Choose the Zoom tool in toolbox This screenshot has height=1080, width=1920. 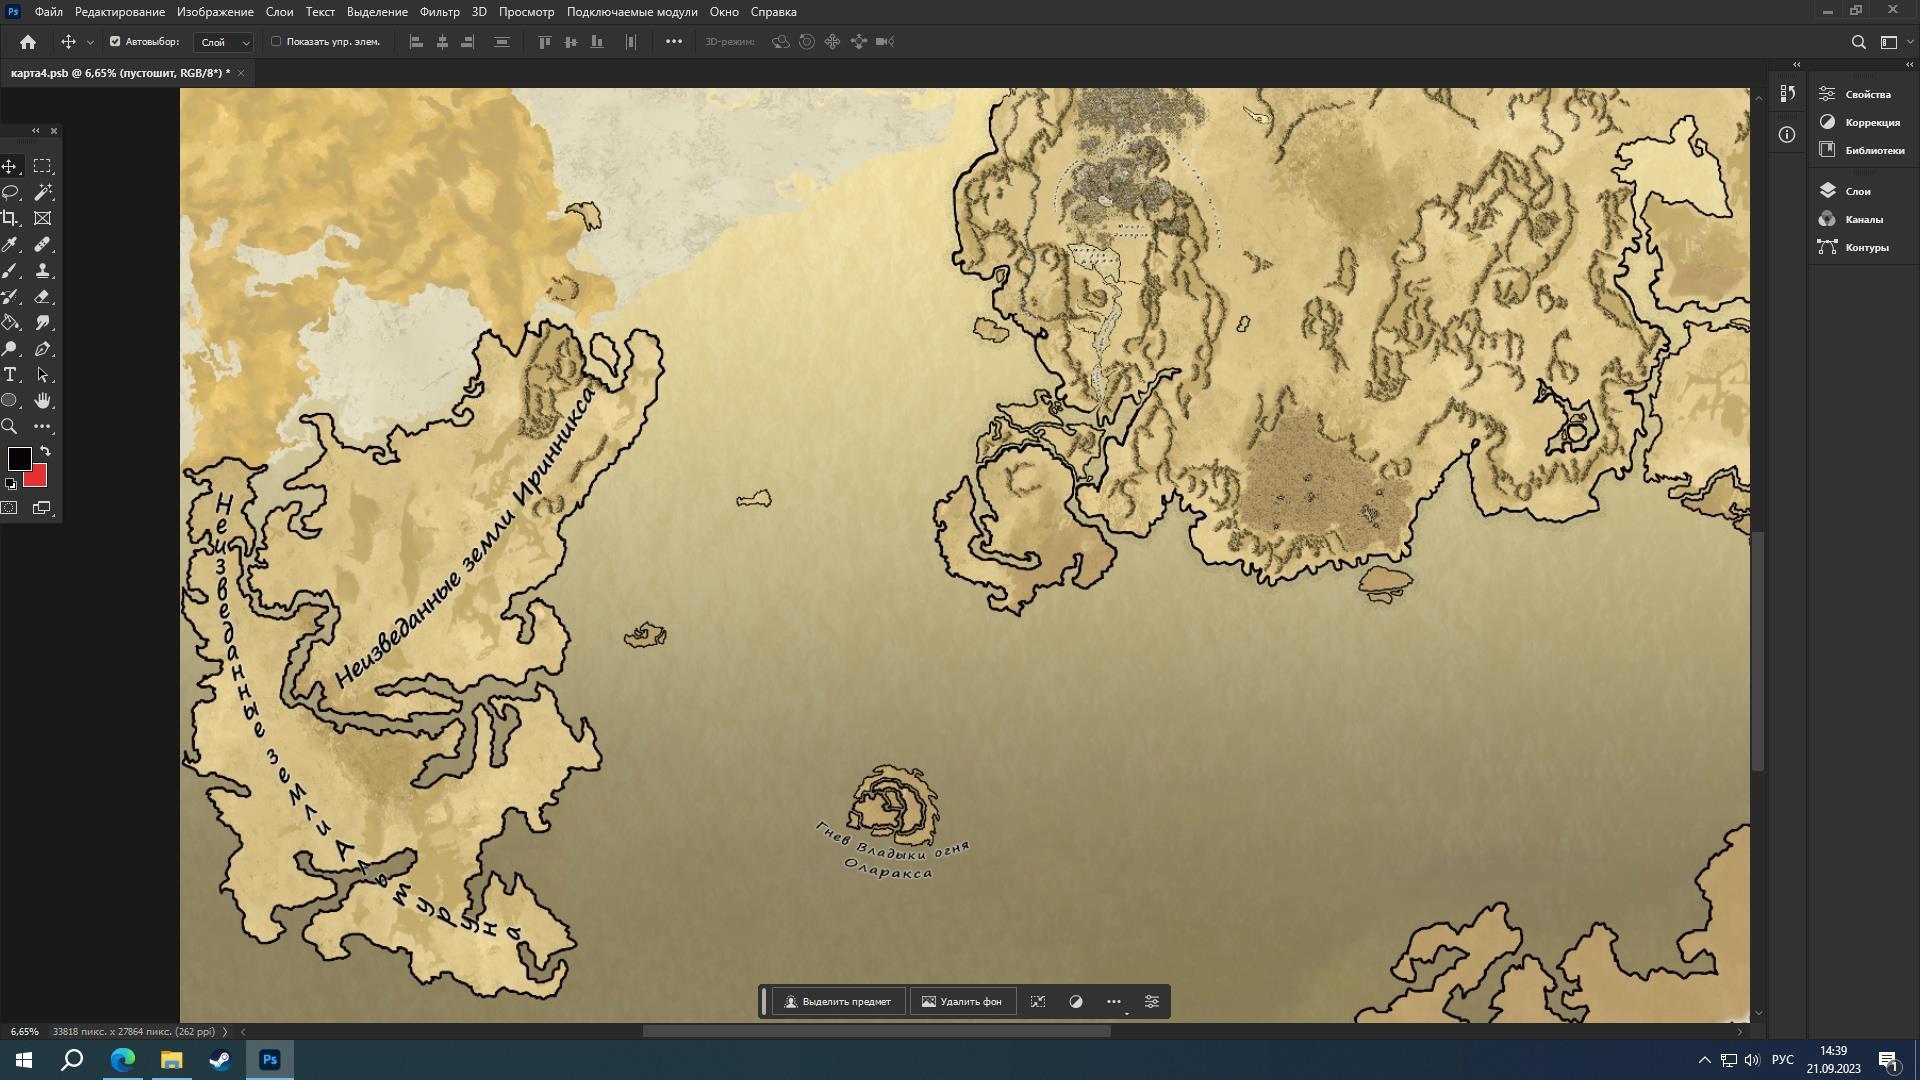(10, 427)
